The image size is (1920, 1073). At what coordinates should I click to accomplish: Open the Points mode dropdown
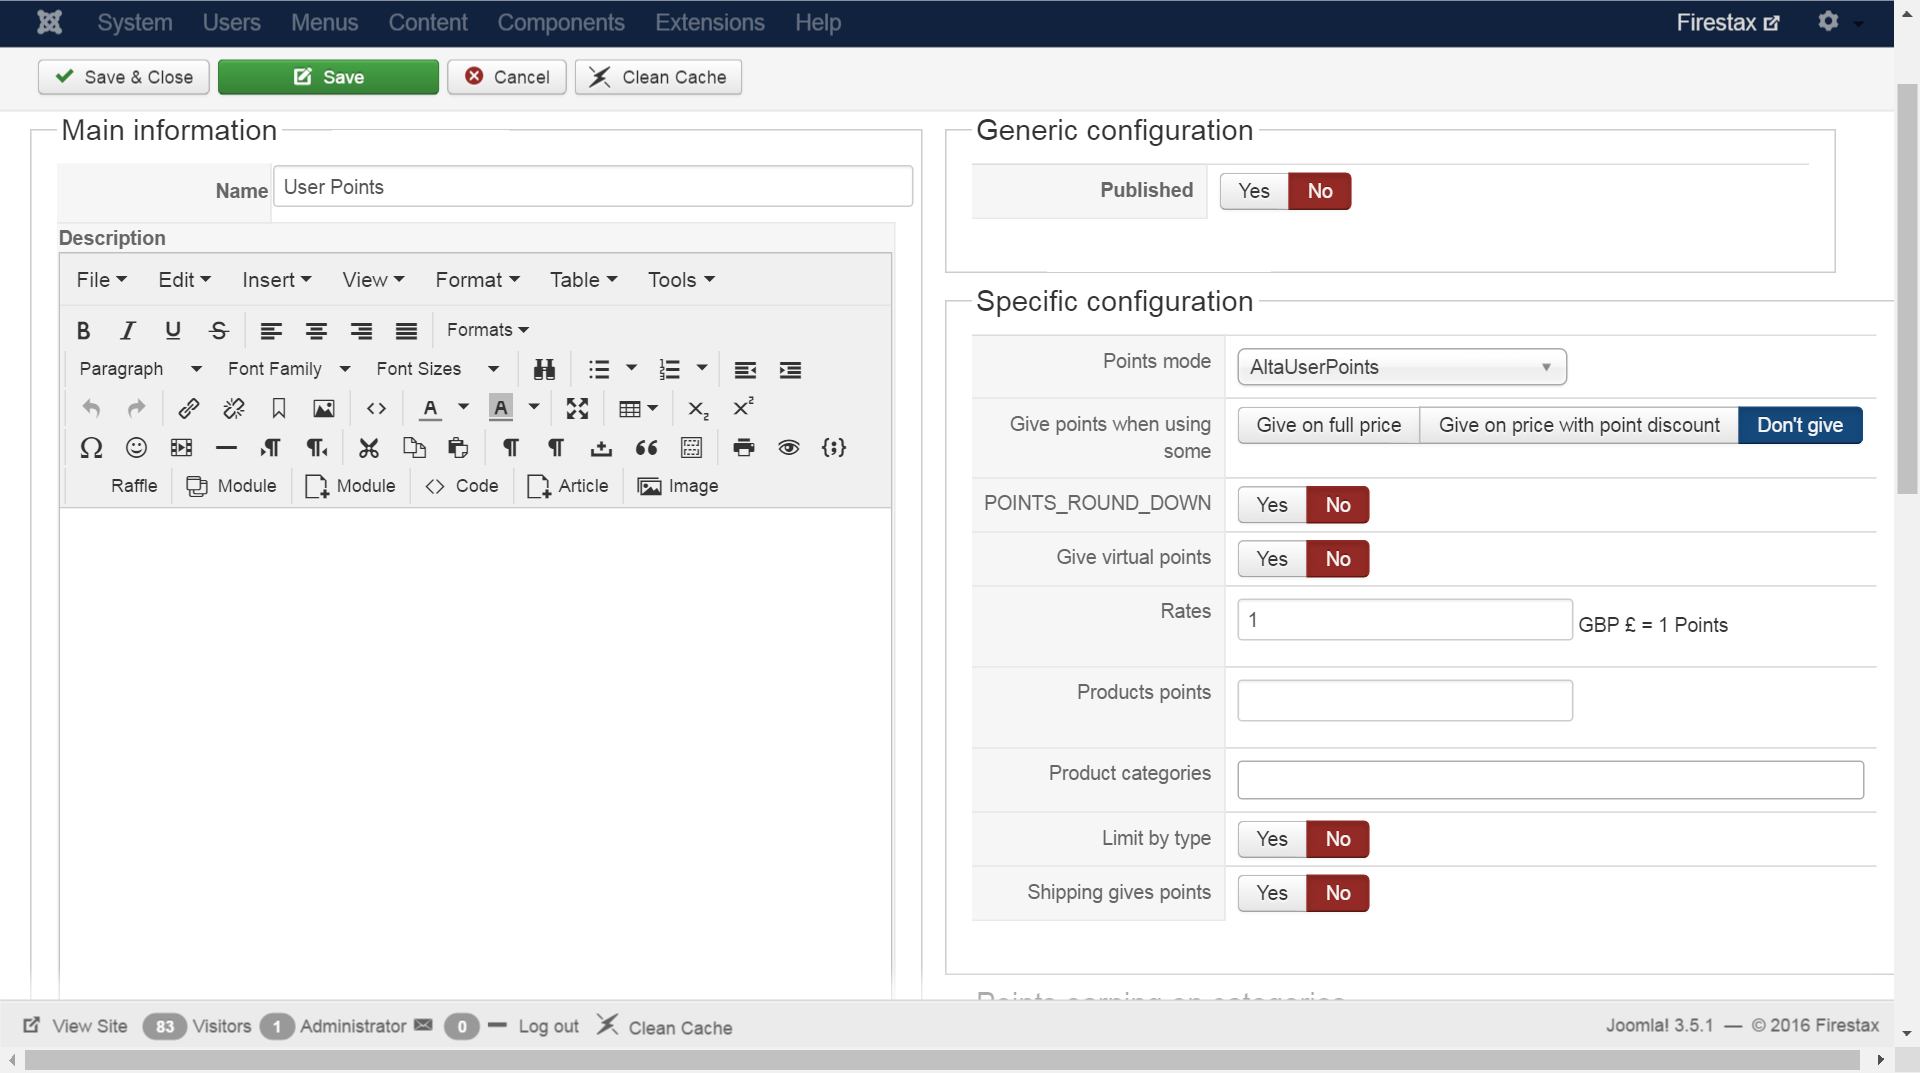pos(1401,367)
